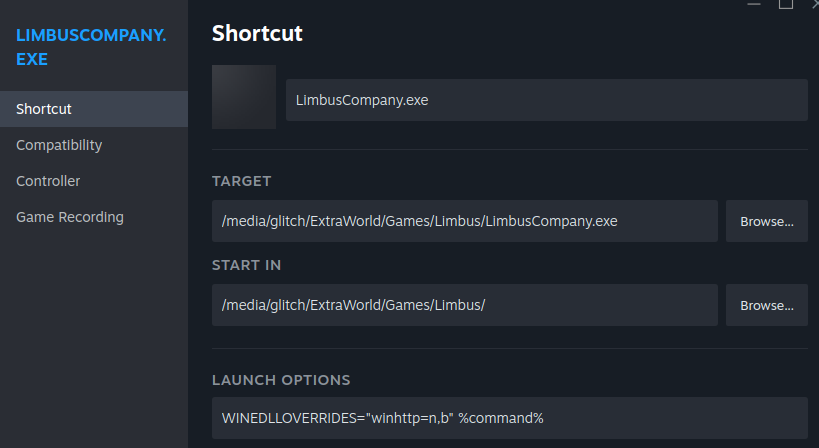The height and width of the screenshot is (448, 819).
Task: Edit the Launch Options text field
Action: tap(510, 418)
